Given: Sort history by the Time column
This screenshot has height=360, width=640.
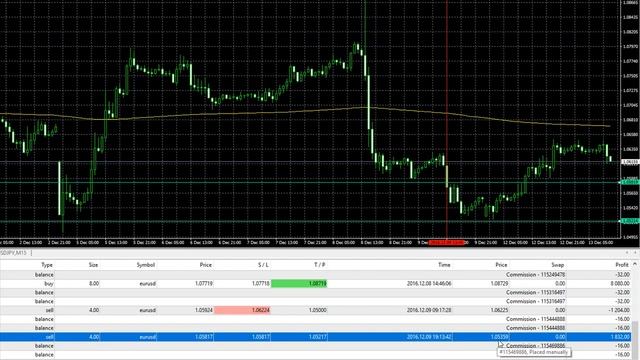Looking at the screenshot, I should [x=444, y=265].
